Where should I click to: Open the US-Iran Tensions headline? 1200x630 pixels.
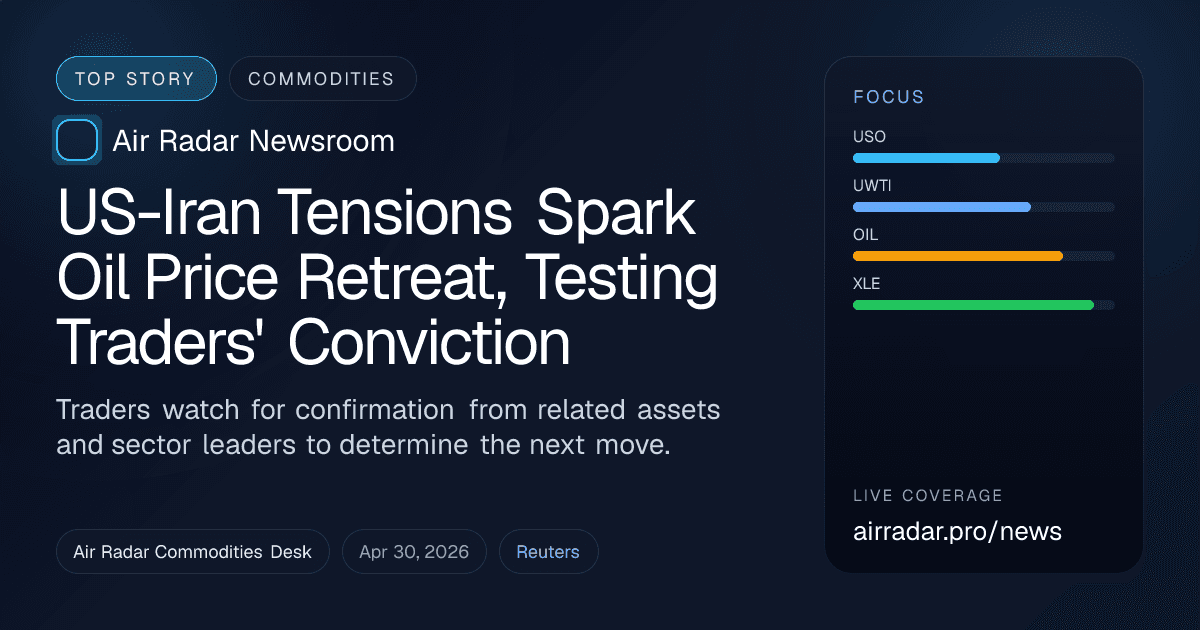click(x=388, y=277)
